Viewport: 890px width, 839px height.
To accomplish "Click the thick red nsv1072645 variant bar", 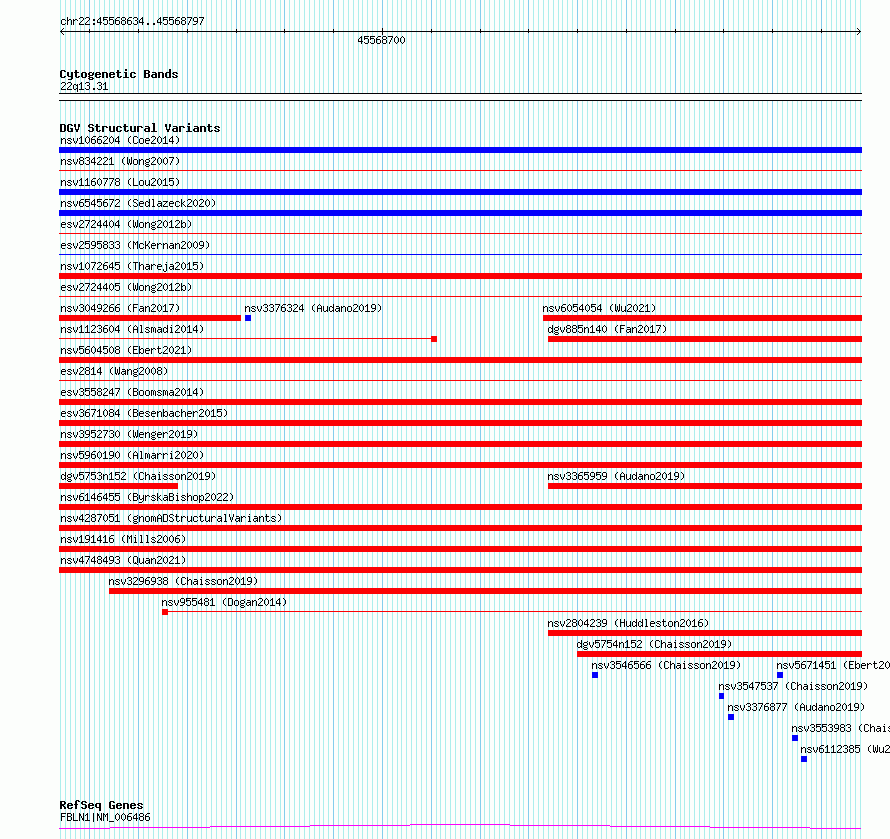I will tap(460, 276).
